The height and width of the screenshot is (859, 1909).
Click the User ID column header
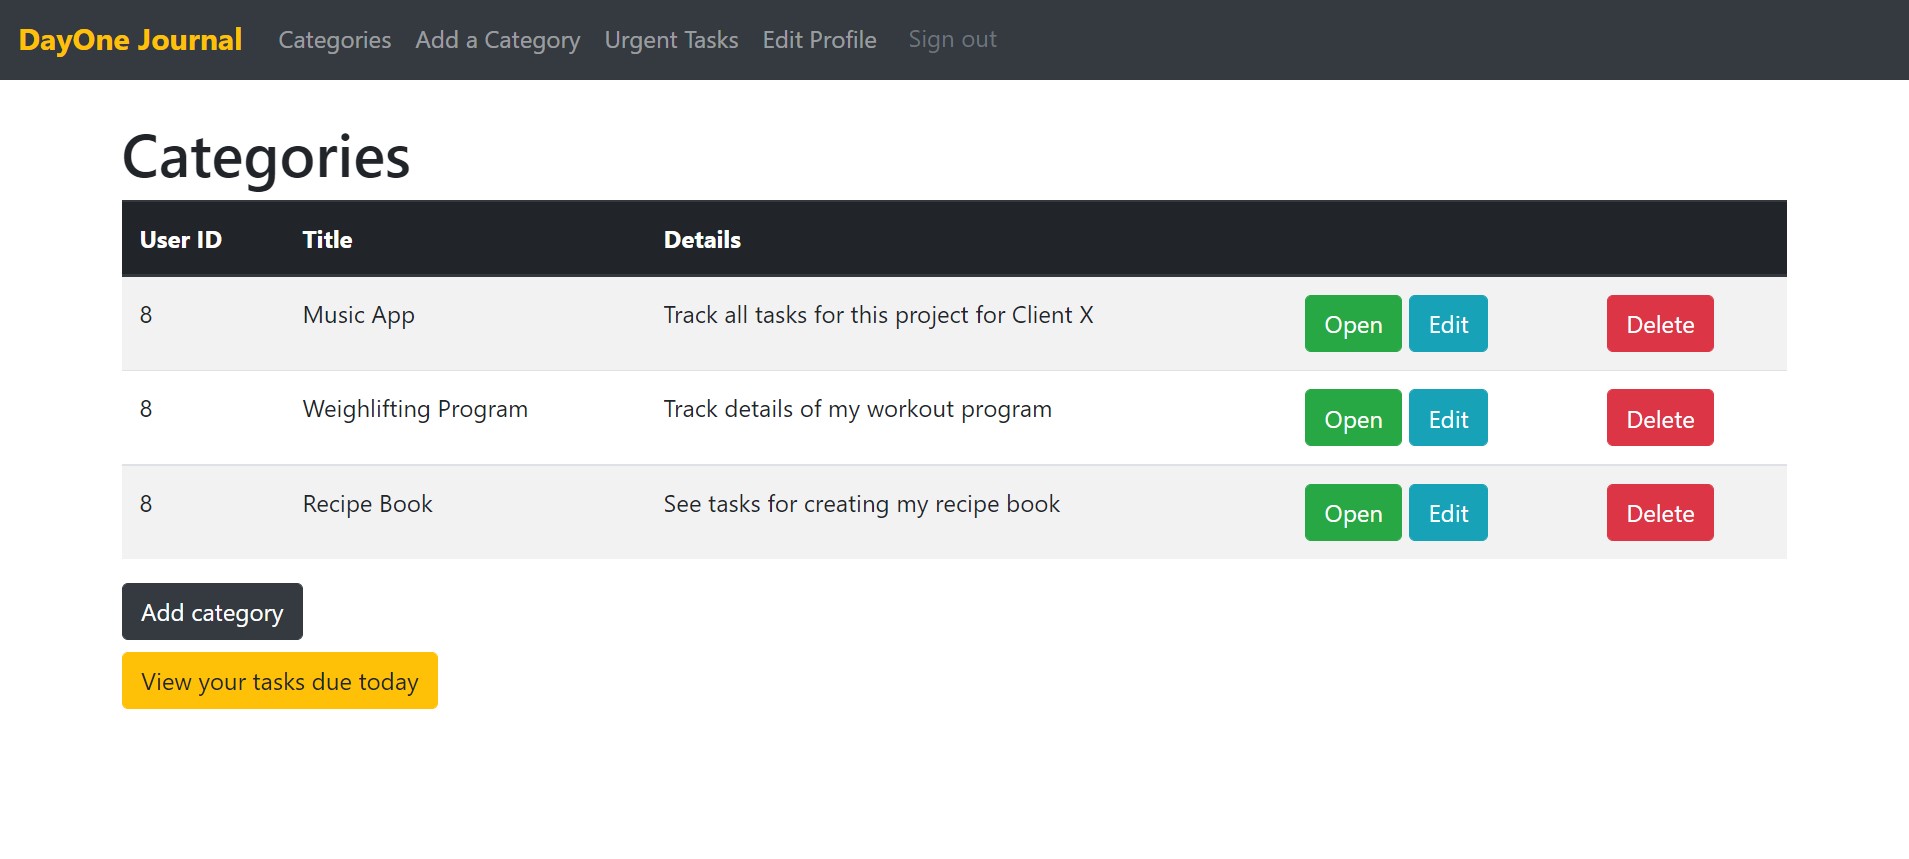(x=181, y=240)
